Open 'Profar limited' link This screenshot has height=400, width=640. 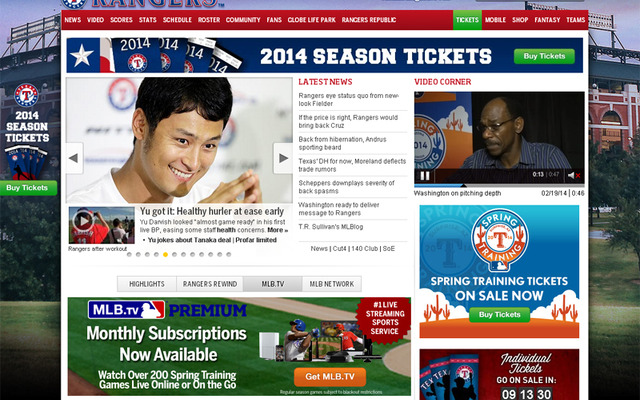pos(256,240)
